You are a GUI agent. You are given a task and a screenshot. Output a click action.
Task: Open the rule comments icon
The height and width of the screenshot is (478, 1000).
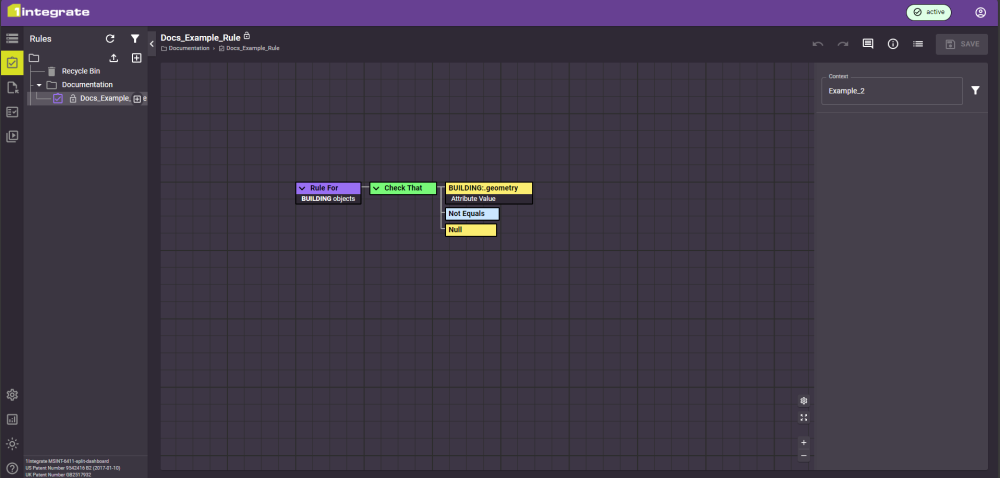click(868, 44)
